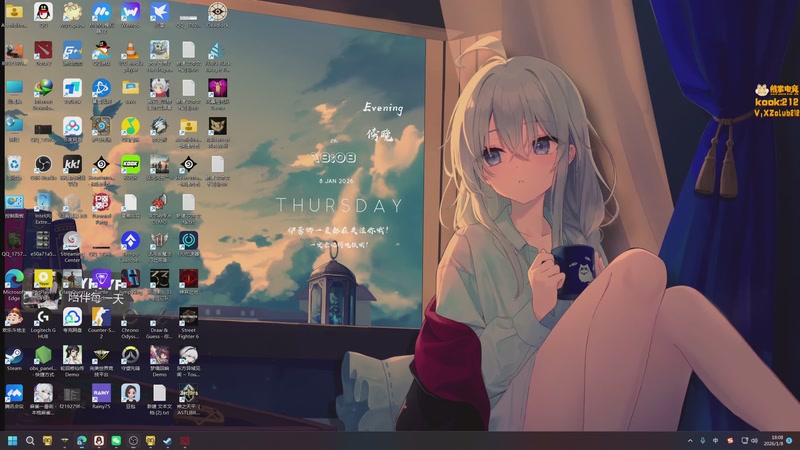Open the G+ blue desktop shortcut
The width and height of the screenshot is (800, 450).
point(72,50)
